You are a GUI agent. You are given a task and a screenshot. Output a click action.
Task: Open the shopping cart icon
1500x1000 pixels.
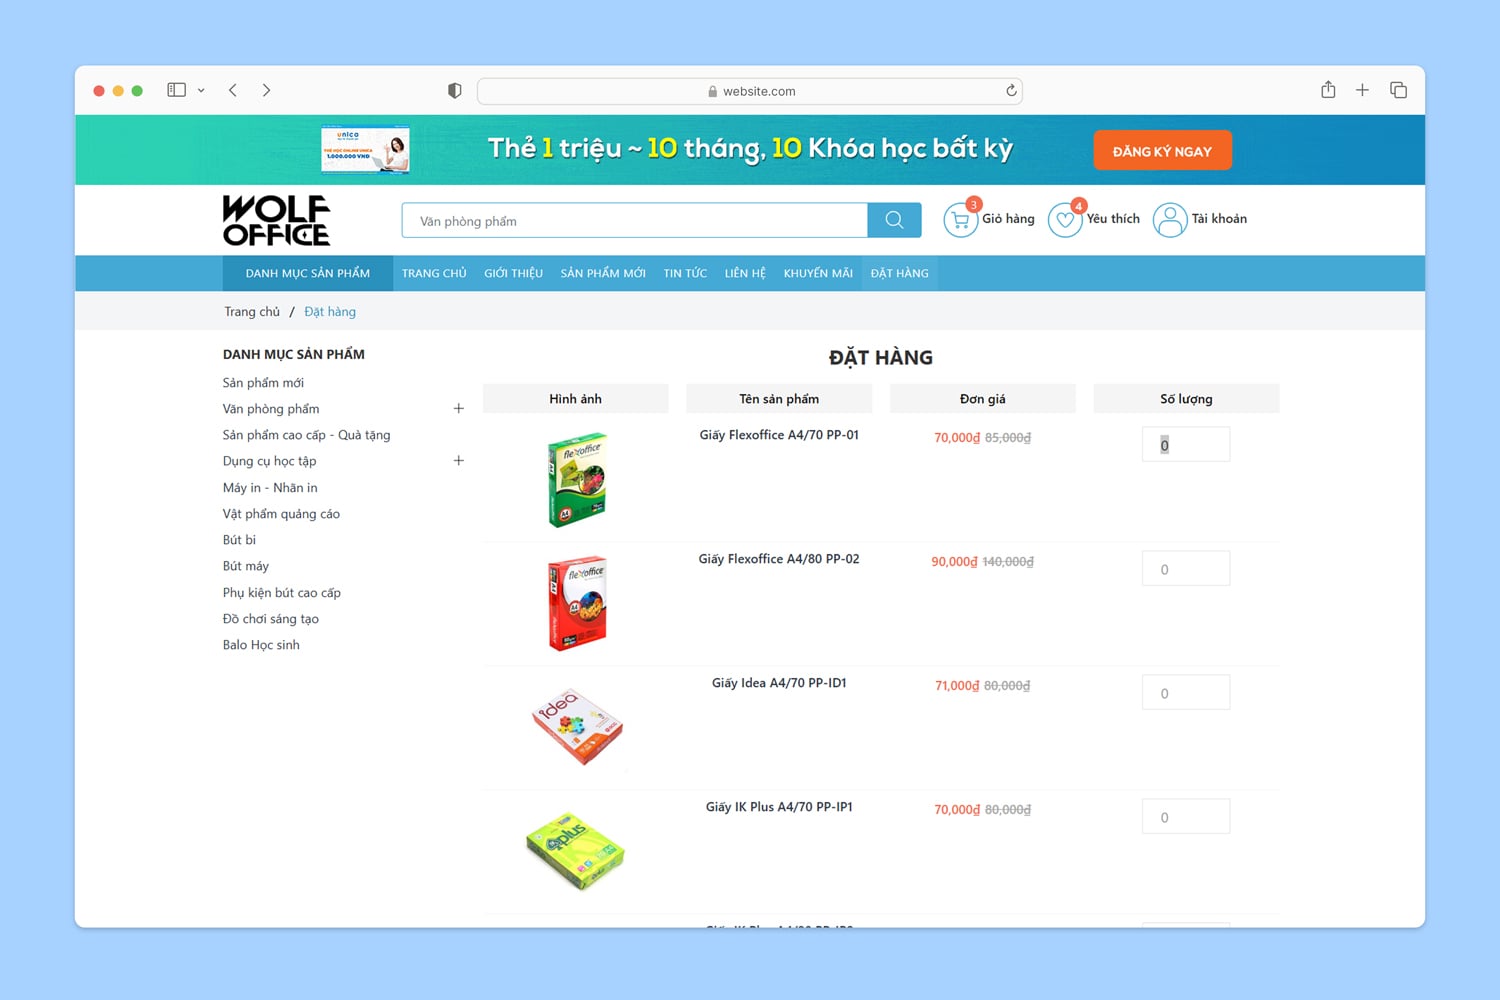point(960,220)
